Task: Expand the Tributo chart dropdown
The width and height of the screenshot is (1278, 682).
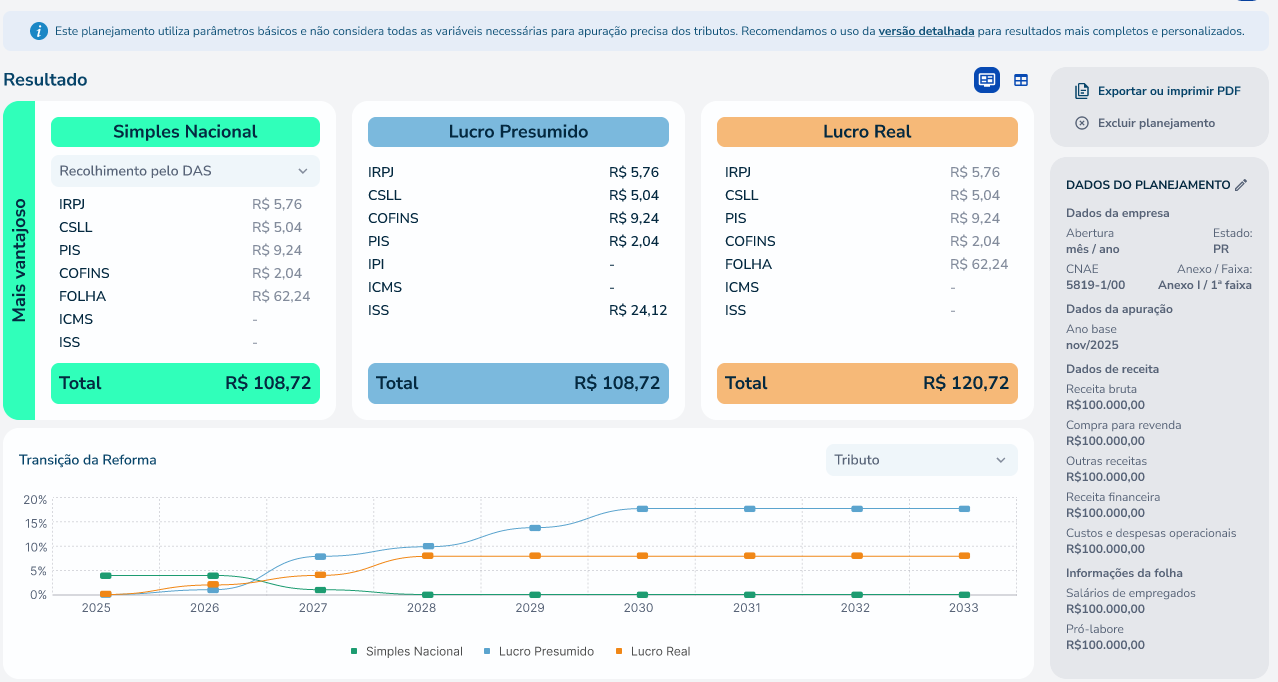Action: (921, 460)
